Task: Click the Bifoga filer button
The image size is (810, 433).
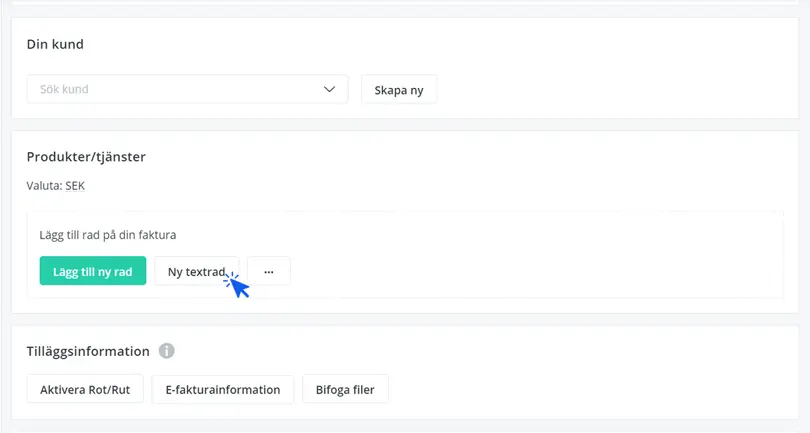Action: click(x=345, y=389)
